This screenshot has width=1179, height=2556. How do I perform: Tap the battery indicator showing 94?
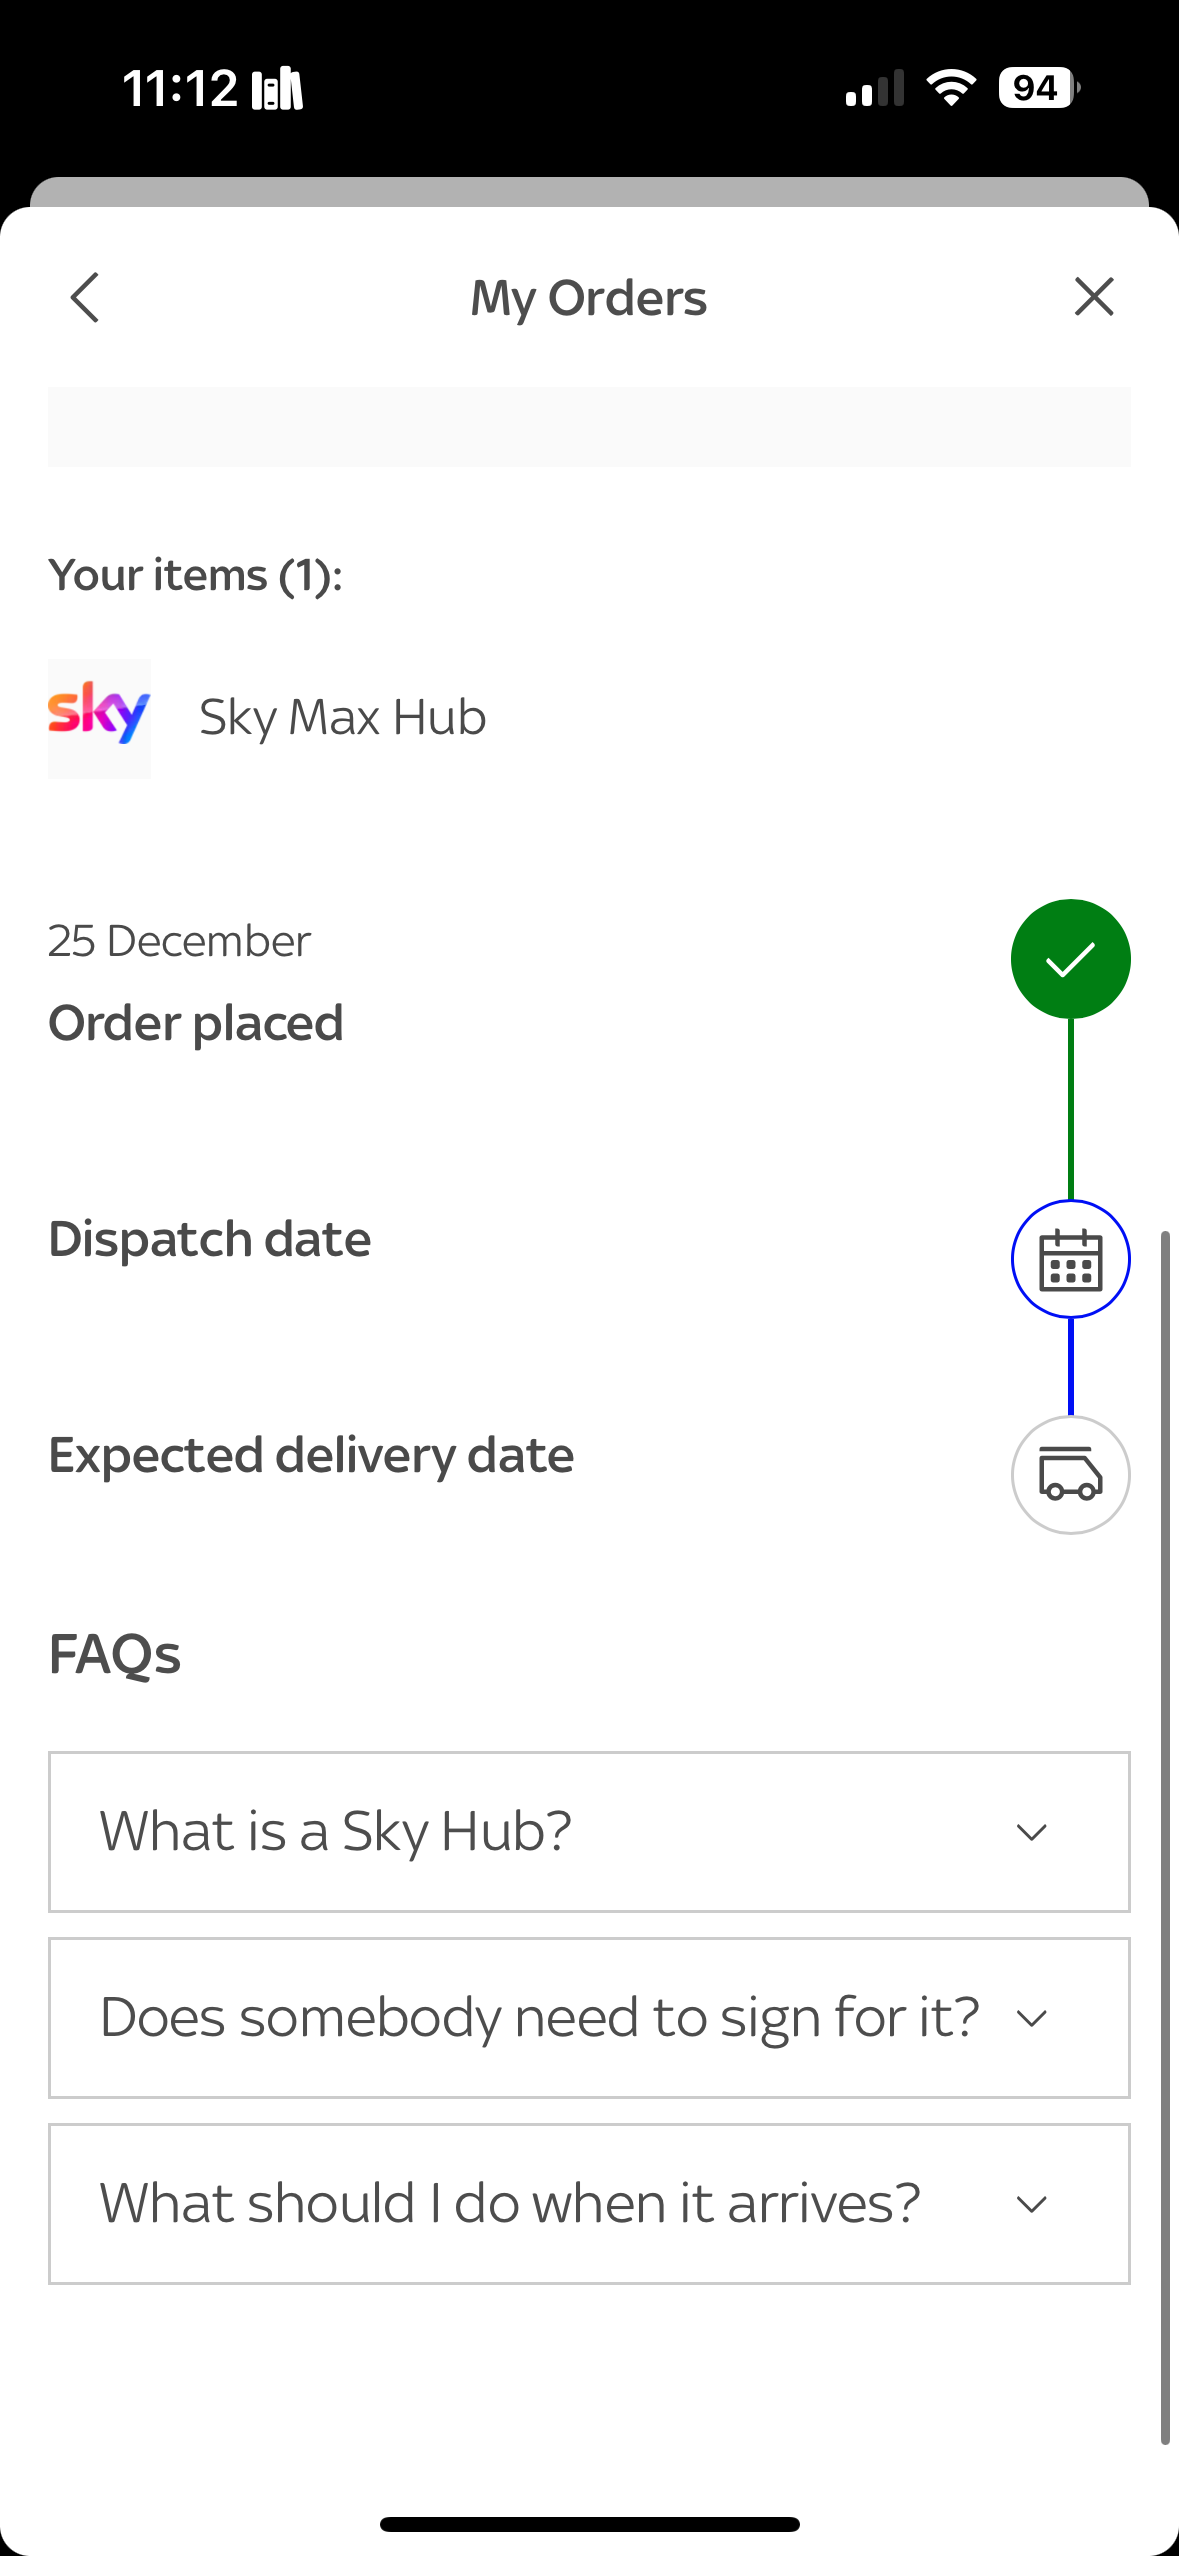click(x=1033, y=88)
